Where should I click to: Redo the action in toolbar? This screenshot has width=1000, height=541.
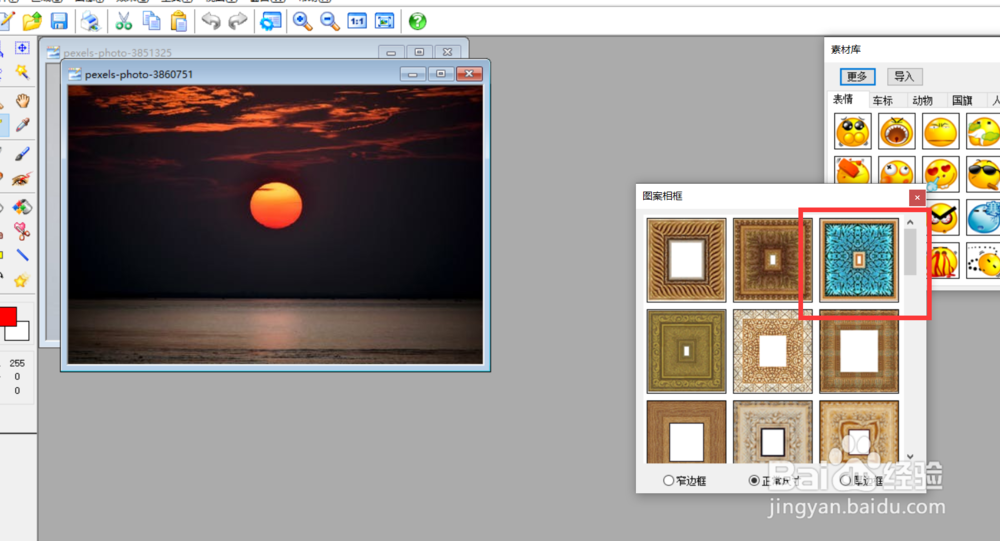[x=238, y=22]
